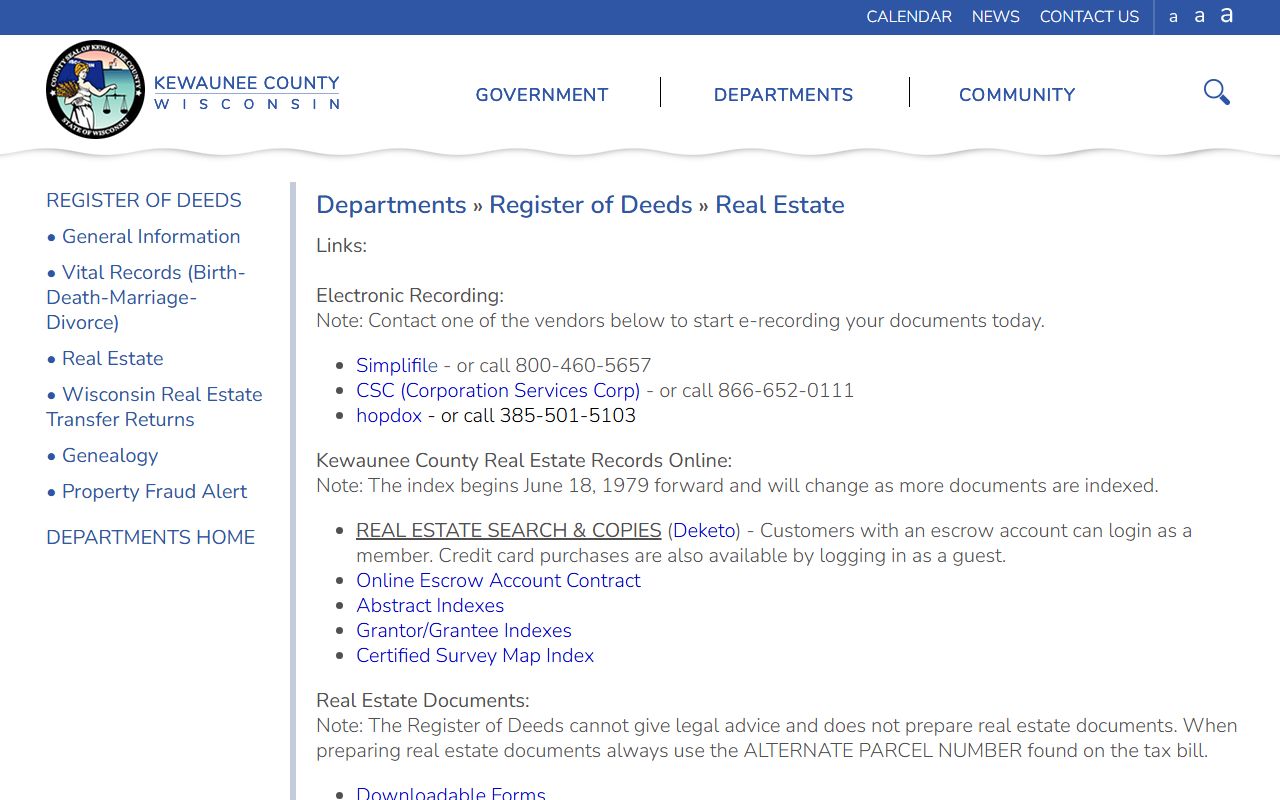This screenshot has height=800, width=1280.
Task: Click phone number 385-501-5103 text
Action: pos(568,415)
